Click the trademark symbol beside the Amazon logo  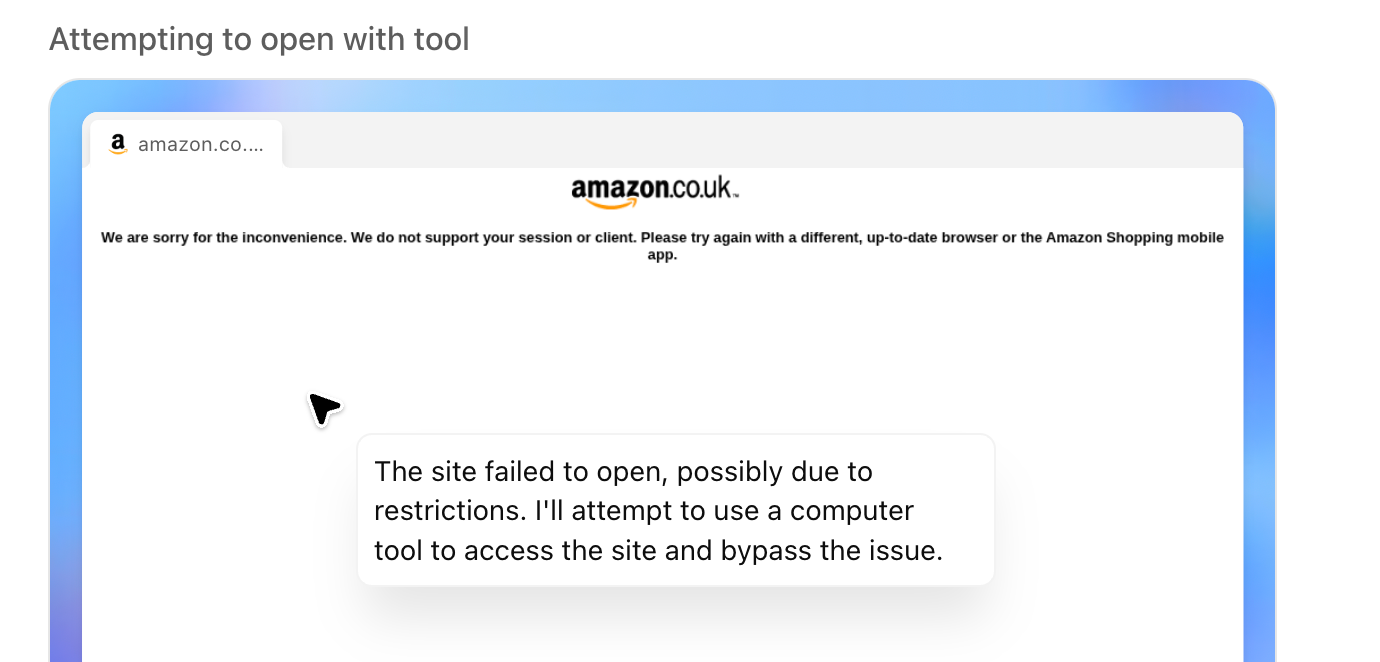point(737,196)
